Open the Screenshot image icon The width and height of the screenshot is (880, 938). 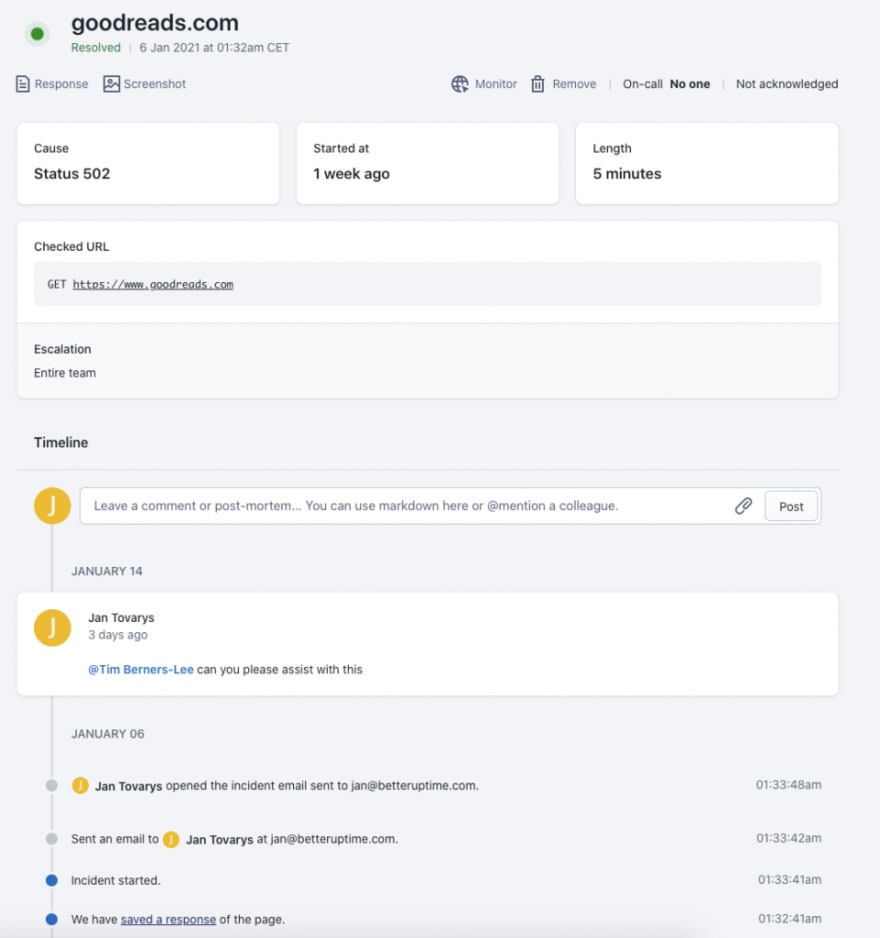click(x=111, y=84)
